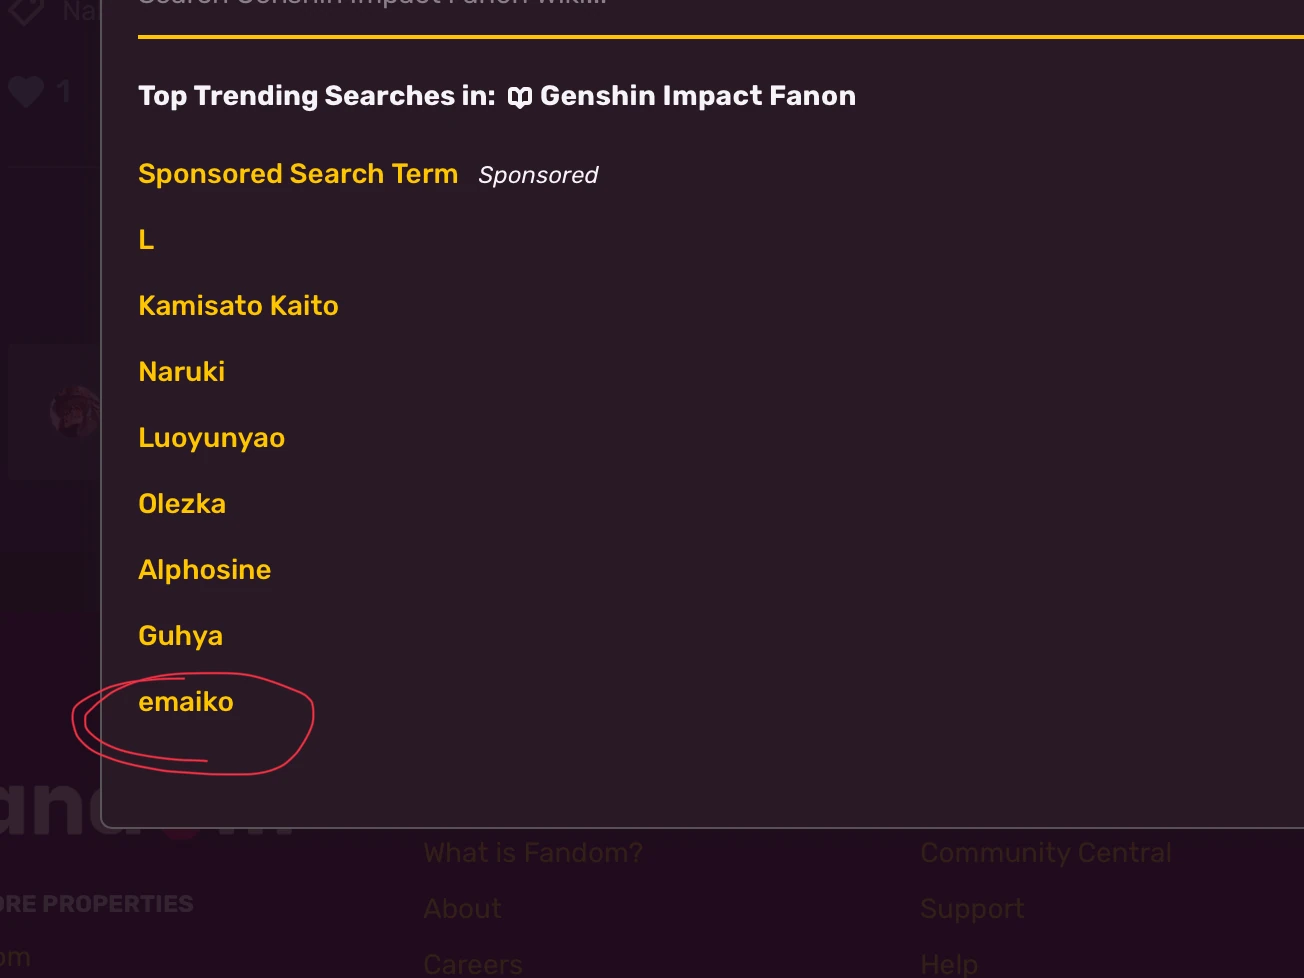Click the Help footer link
This screenshot has width=1304, height=978.
(x=949, y=964)
